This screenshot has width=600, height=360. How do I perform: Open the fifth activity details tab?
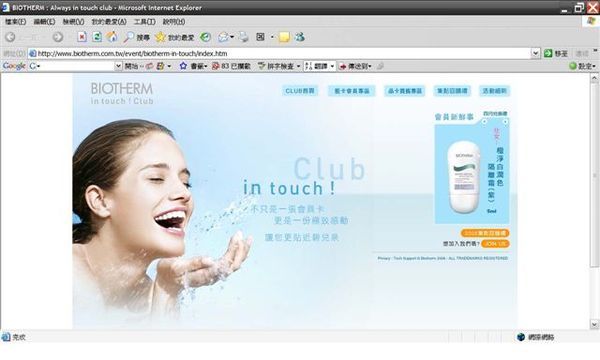494,91
